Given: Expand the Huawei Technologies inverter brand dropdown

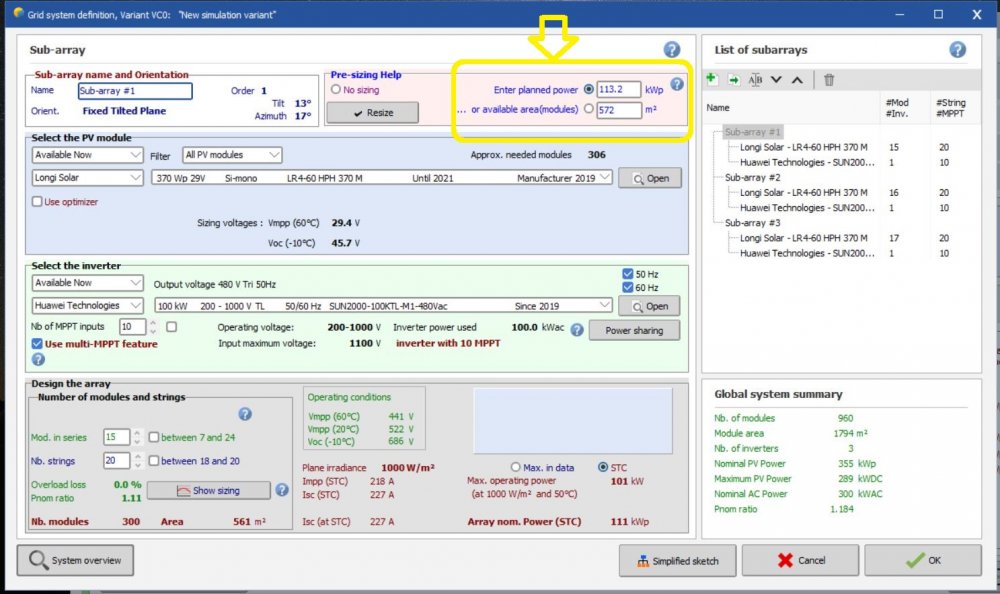Looking at the screenshot, I should pos(87,306).
